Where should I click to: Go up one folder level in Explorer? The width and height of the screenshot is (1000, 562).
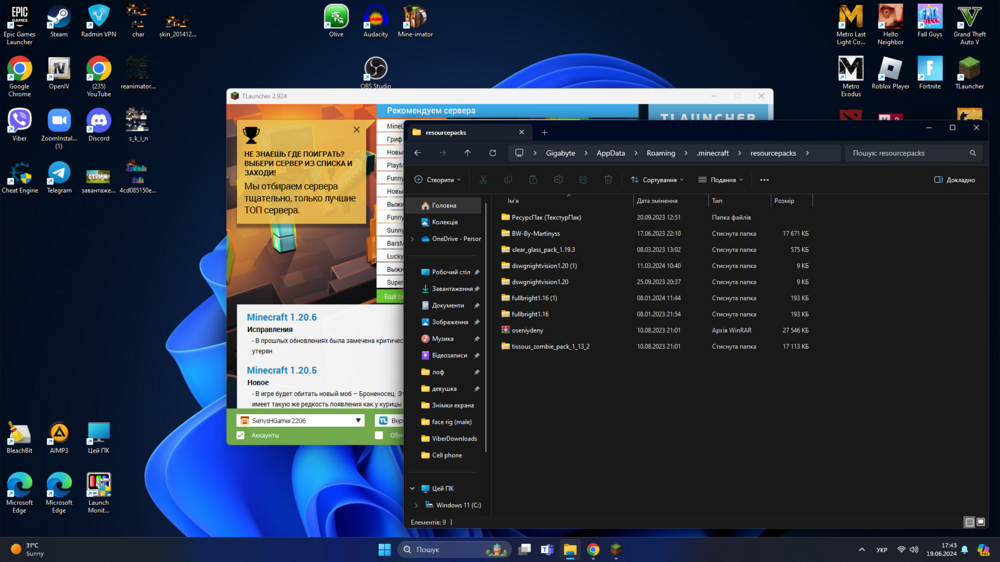(x=467, y=153)
